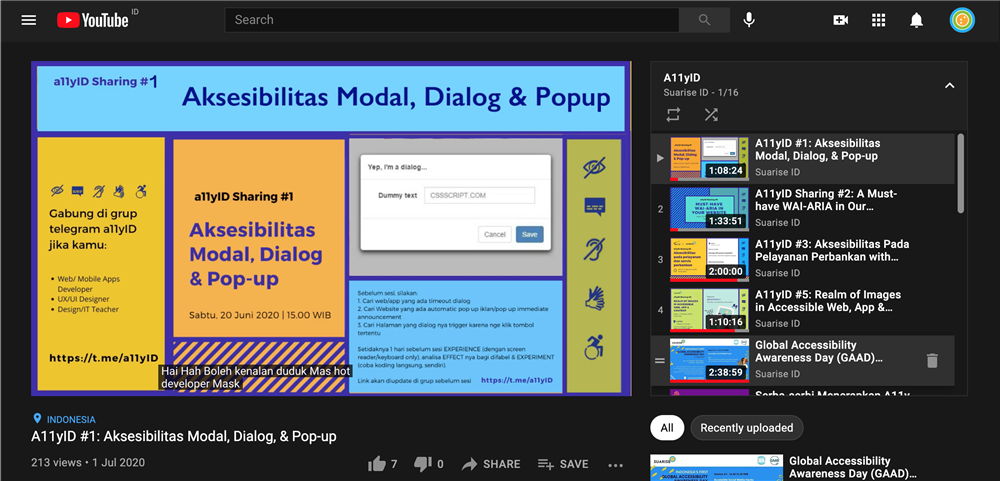The image size is (1000, 481).
Task: Open the Suarise ID channel link in playlist header
Action: click(x=687, y=93)
